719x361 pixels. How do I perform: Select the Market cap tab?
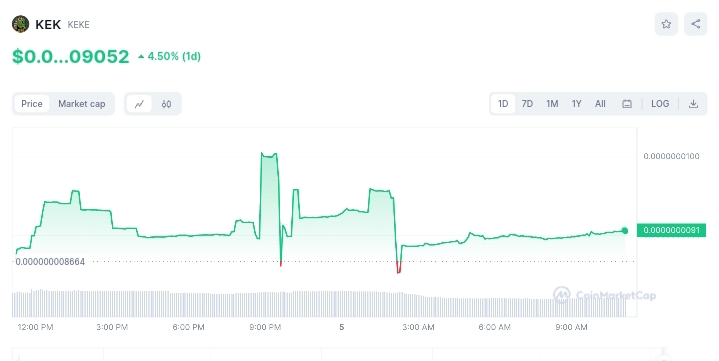(82, 104)
